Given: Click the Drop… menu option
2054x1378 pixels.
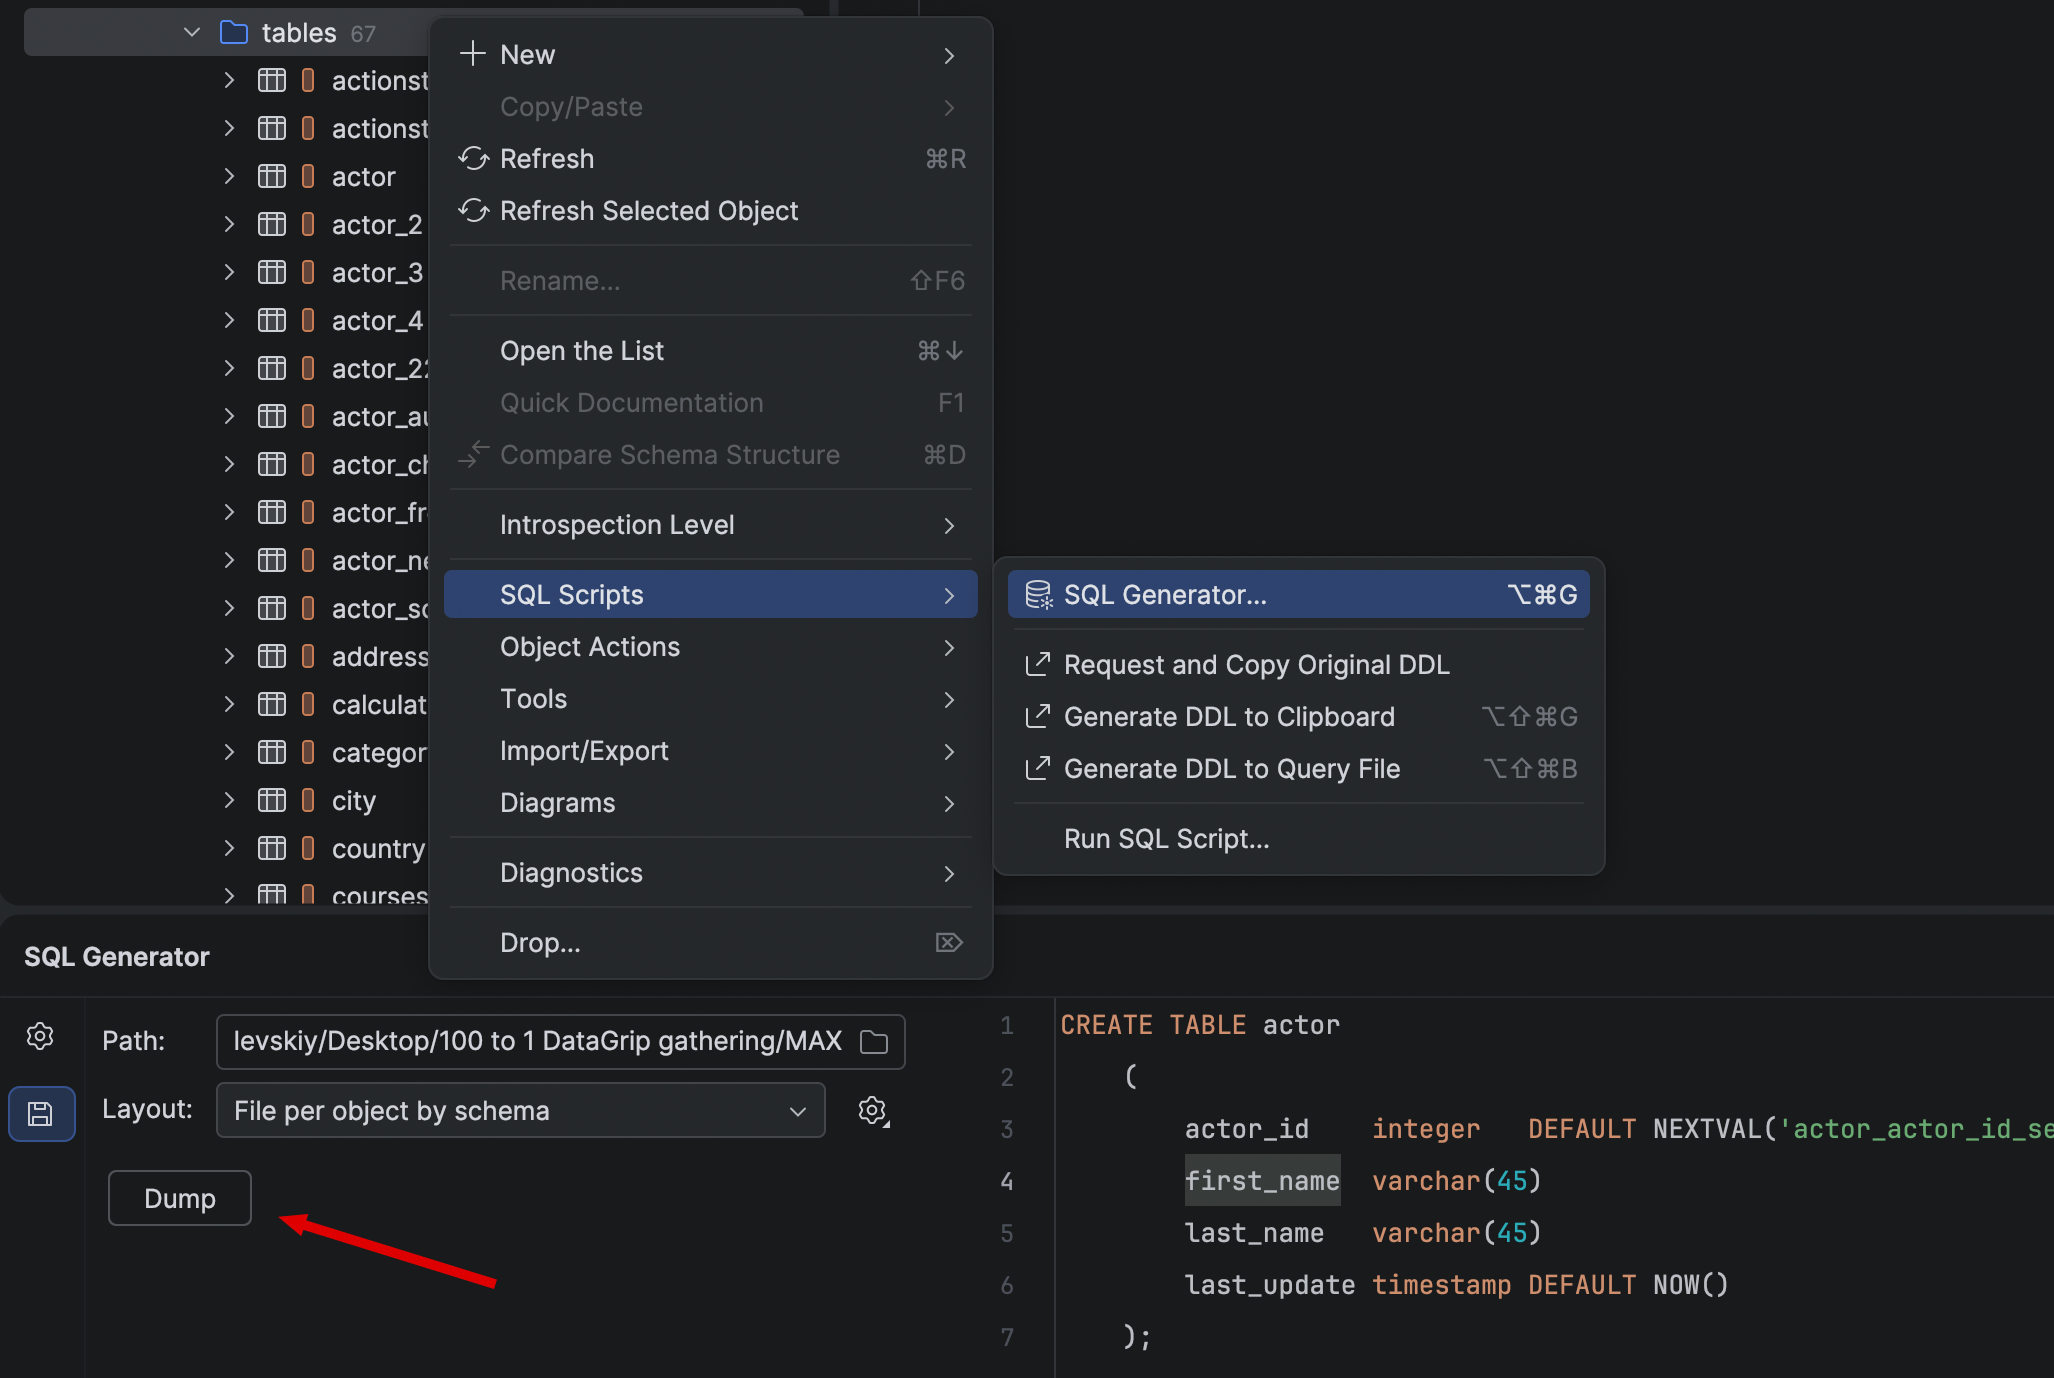Looking at the screenshot, I should pyautogui.click(x=540, y=943).
